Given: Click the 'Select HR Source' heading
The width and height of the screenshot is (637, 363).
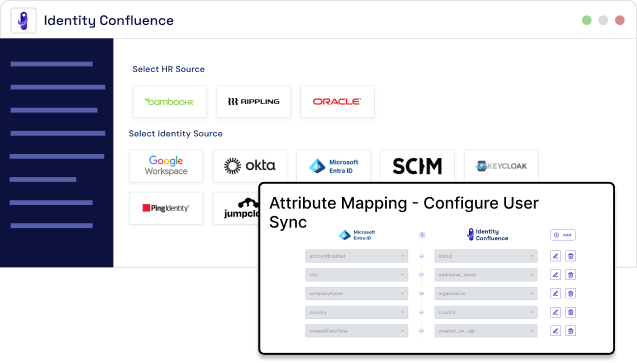Looking at the screenshot, I should tap(169, 69).
